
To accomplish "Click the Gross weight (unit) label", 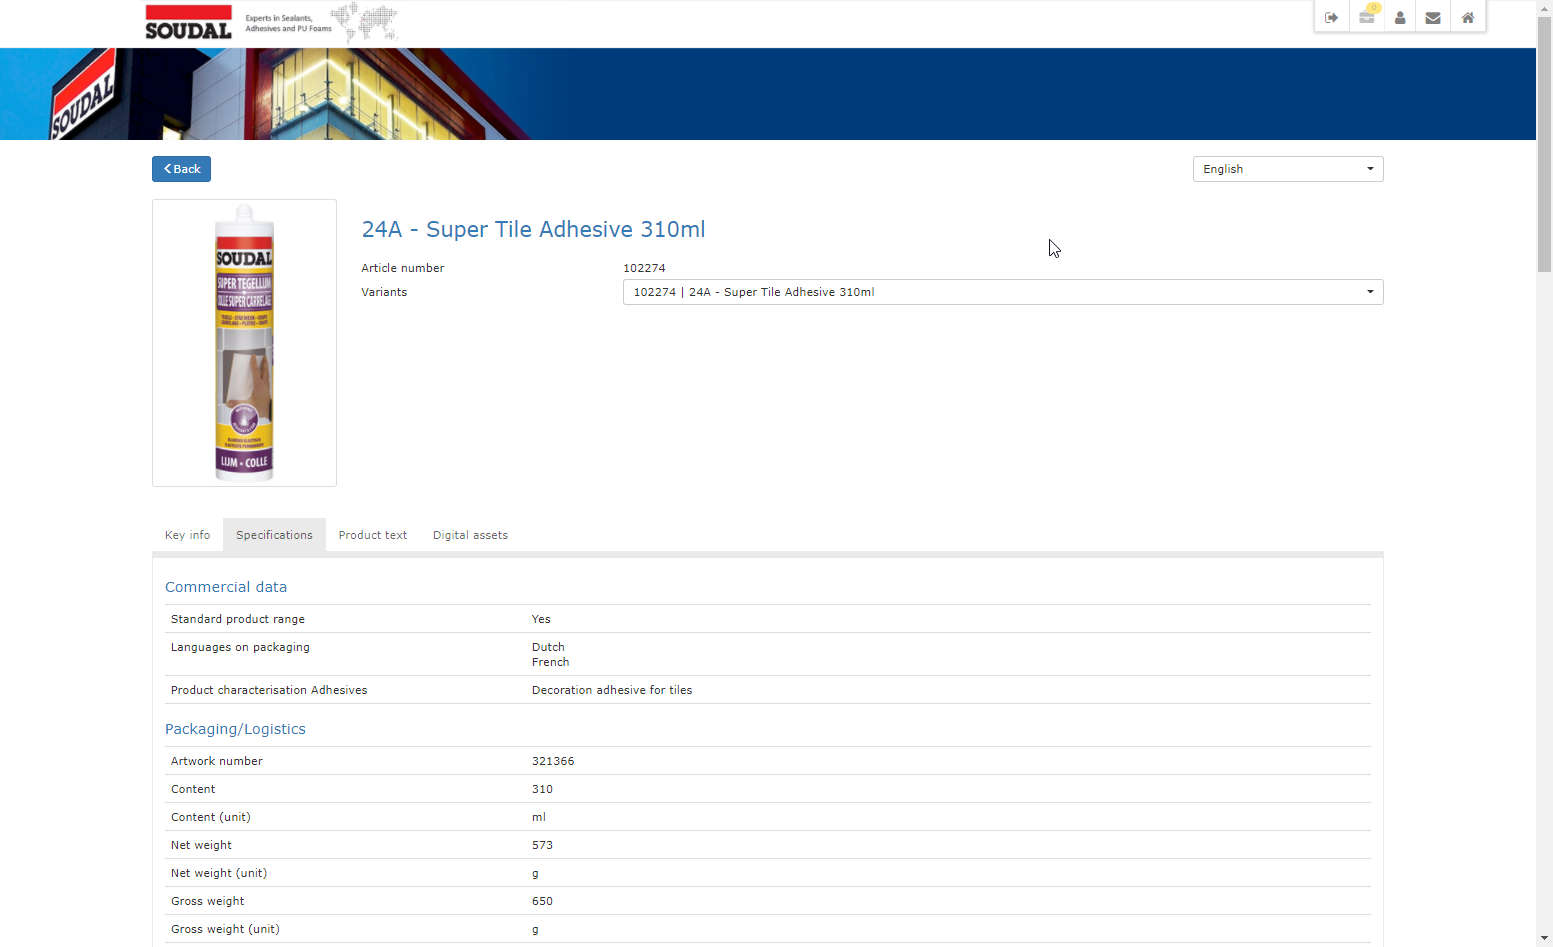I will click(225, 929).
